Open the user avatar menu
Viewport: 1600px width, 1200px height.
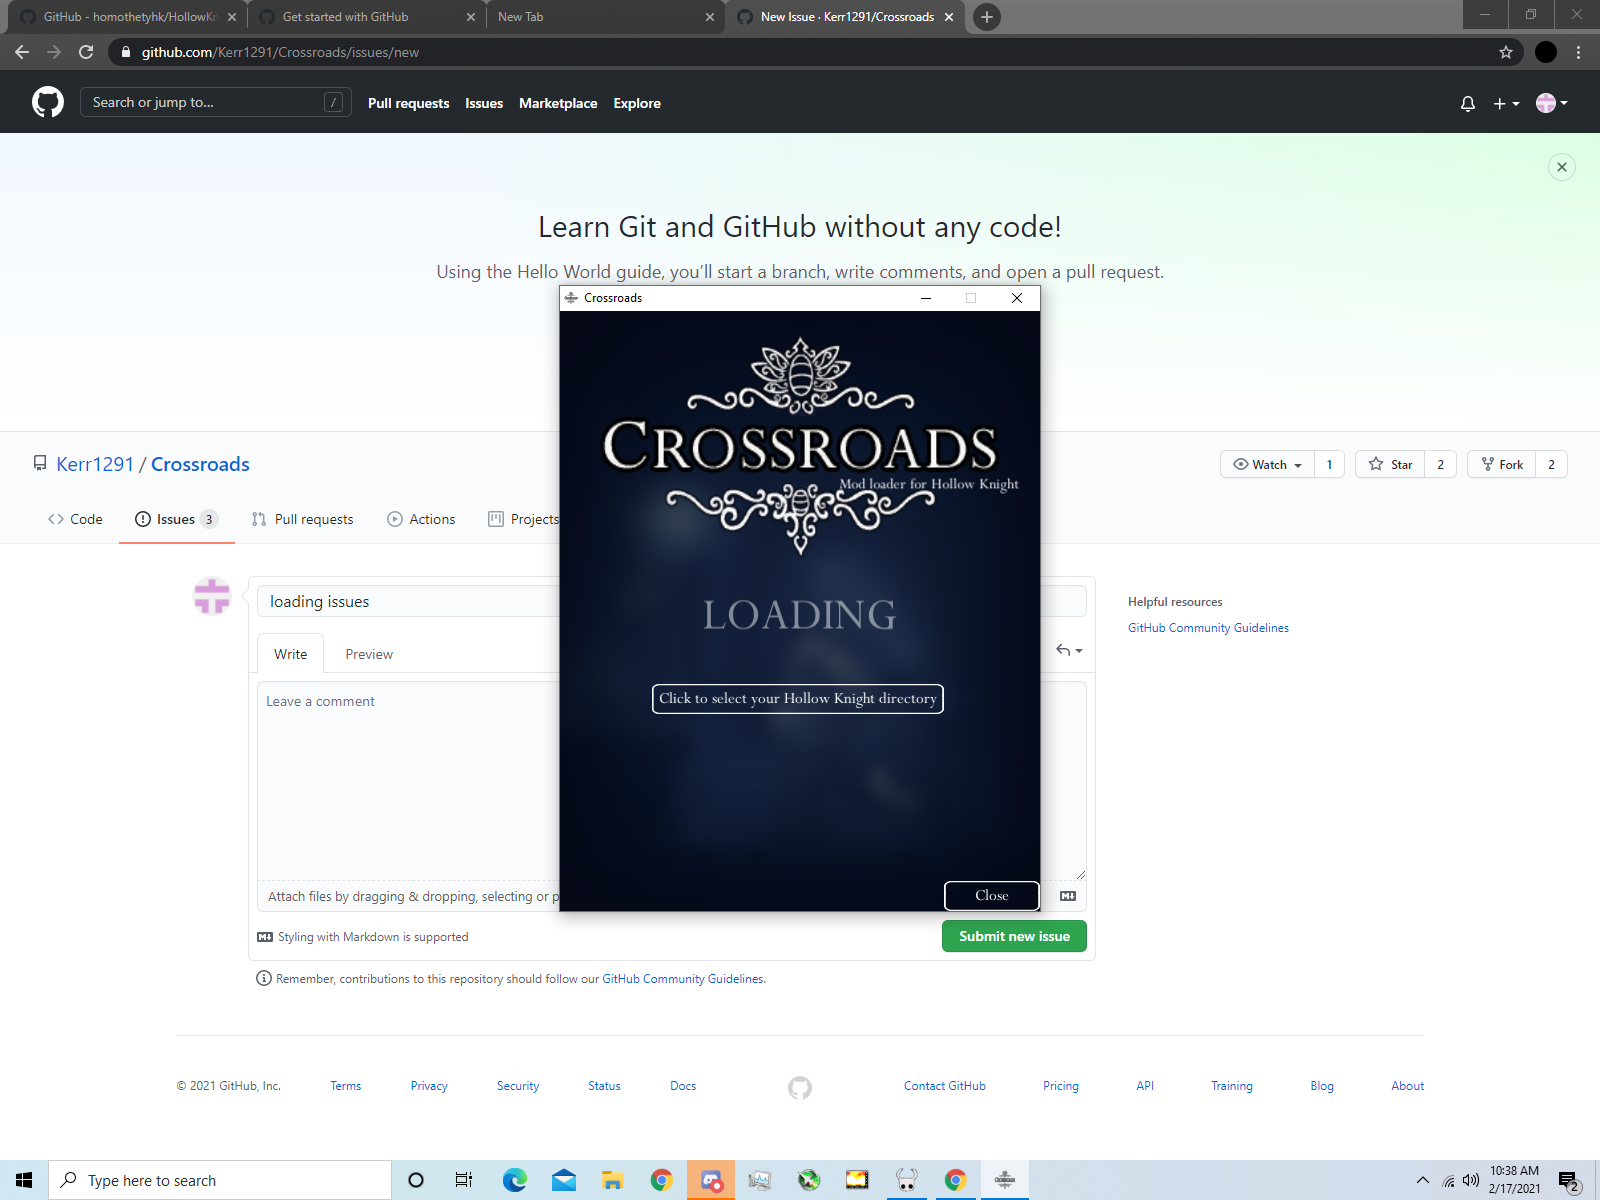(1552, 103)
